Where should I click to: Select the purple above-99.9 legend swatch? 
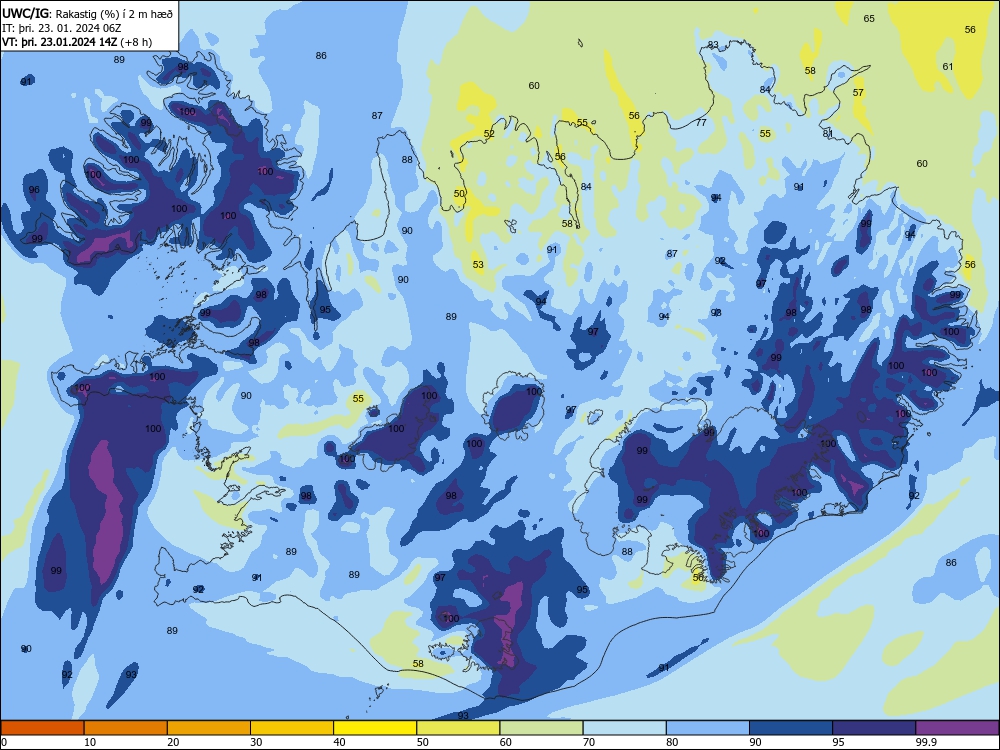(x=957, y=728)
